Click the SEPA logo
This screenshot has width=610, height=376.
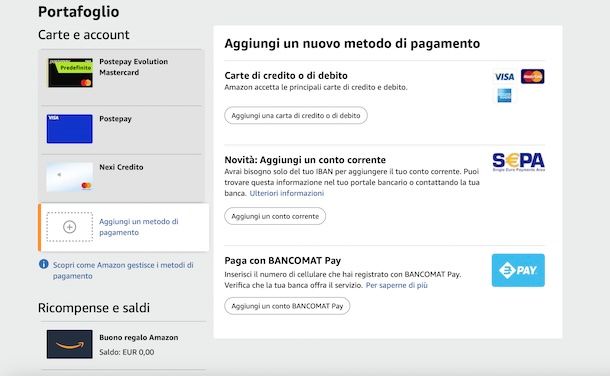pos(519,162)
